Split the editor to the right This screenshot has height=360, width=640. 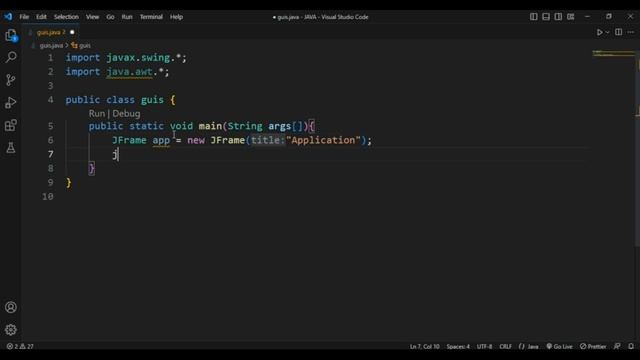coord(619,32)
